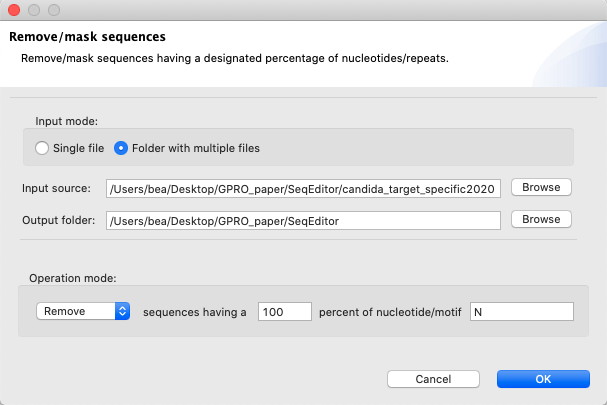Choose Folder with multiple files option
This screenshot has height=405, width=607.
point(122,149)
